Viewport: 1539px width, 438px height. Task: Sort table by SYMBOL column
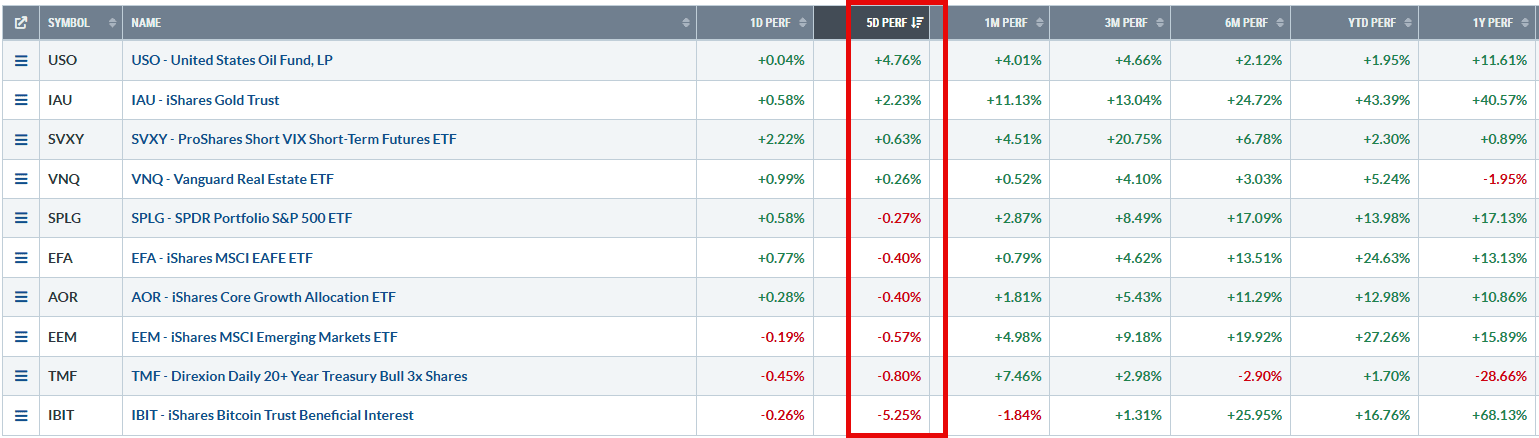click(81, 22)
